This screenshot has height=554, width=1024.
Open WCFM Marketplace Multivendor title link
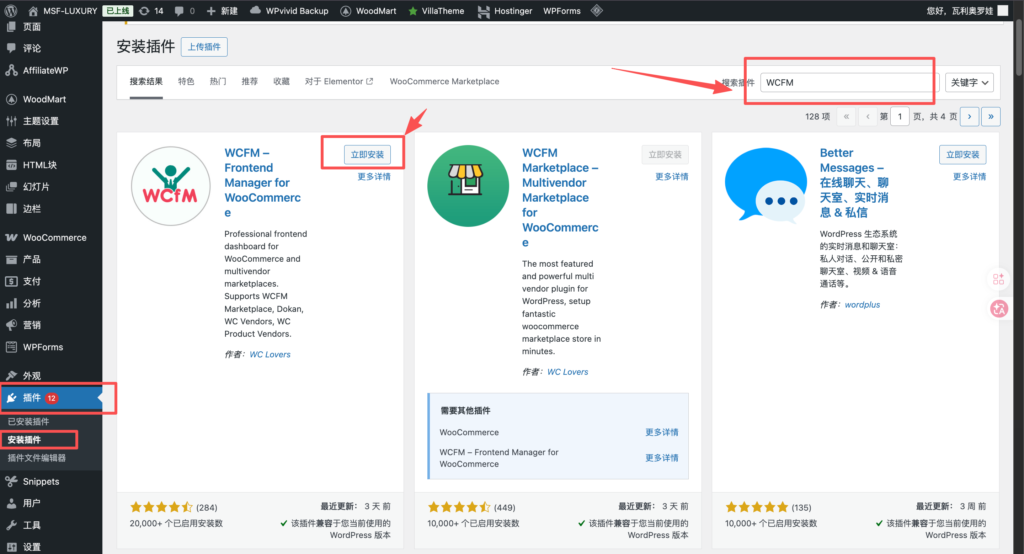(560, 197)
